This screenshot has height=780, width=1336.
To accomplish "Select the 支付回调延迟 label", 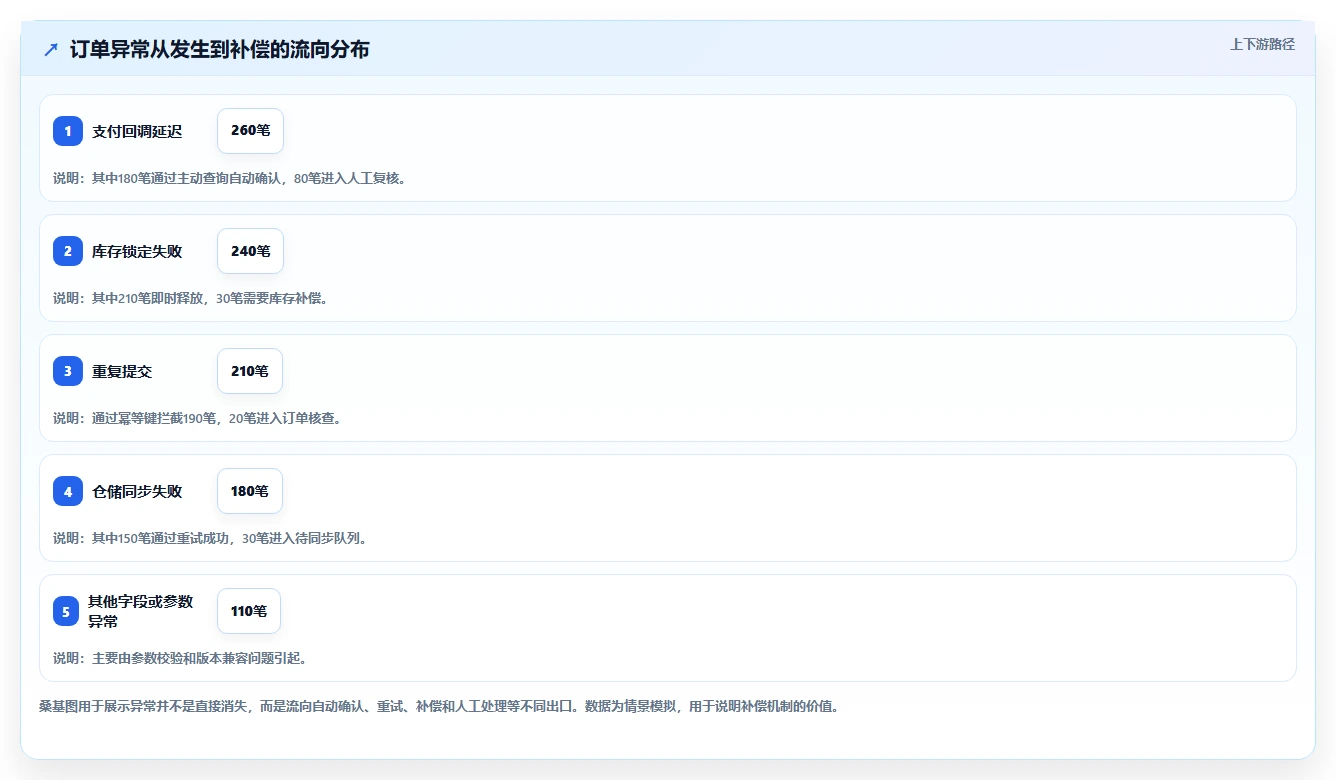I will [x=137, y=131].
